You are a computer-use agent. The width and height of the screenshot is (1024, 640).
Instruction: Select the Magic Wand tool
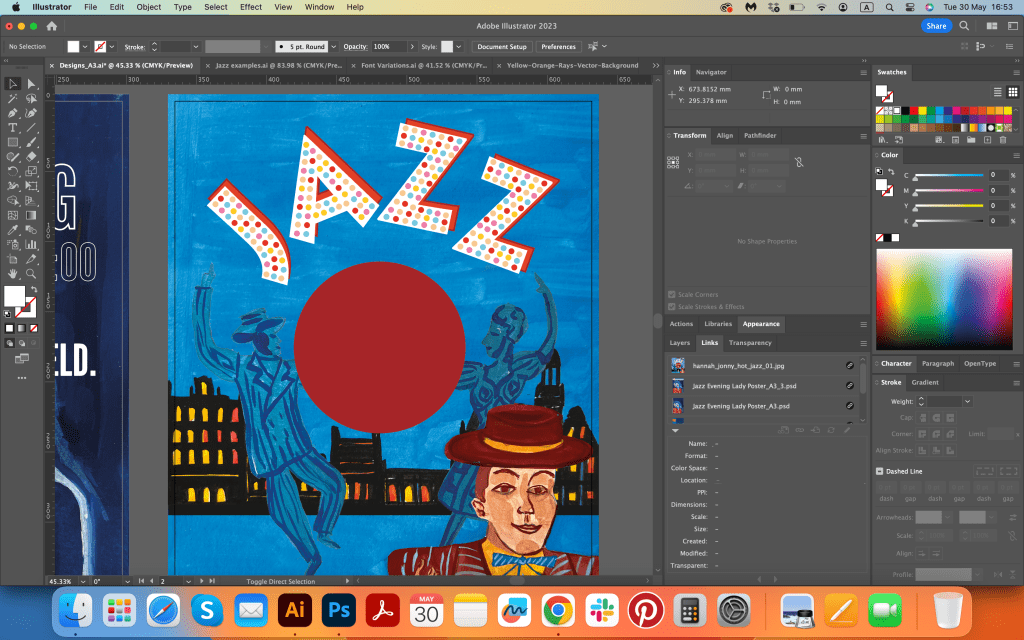click(13, 99)
